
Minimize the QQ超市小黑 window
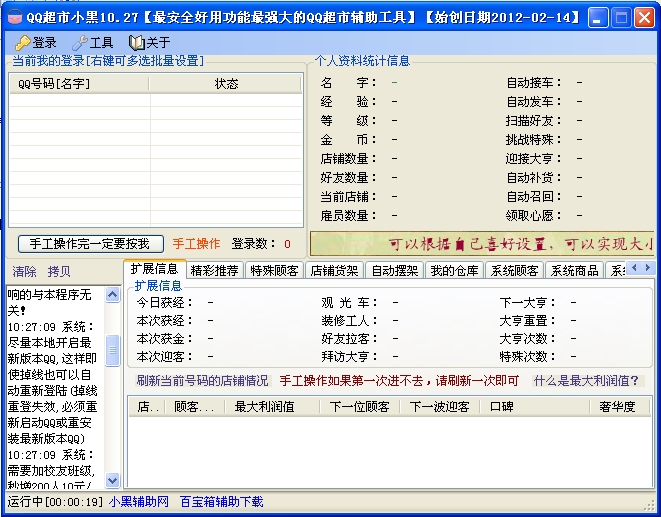coord(598,18)
